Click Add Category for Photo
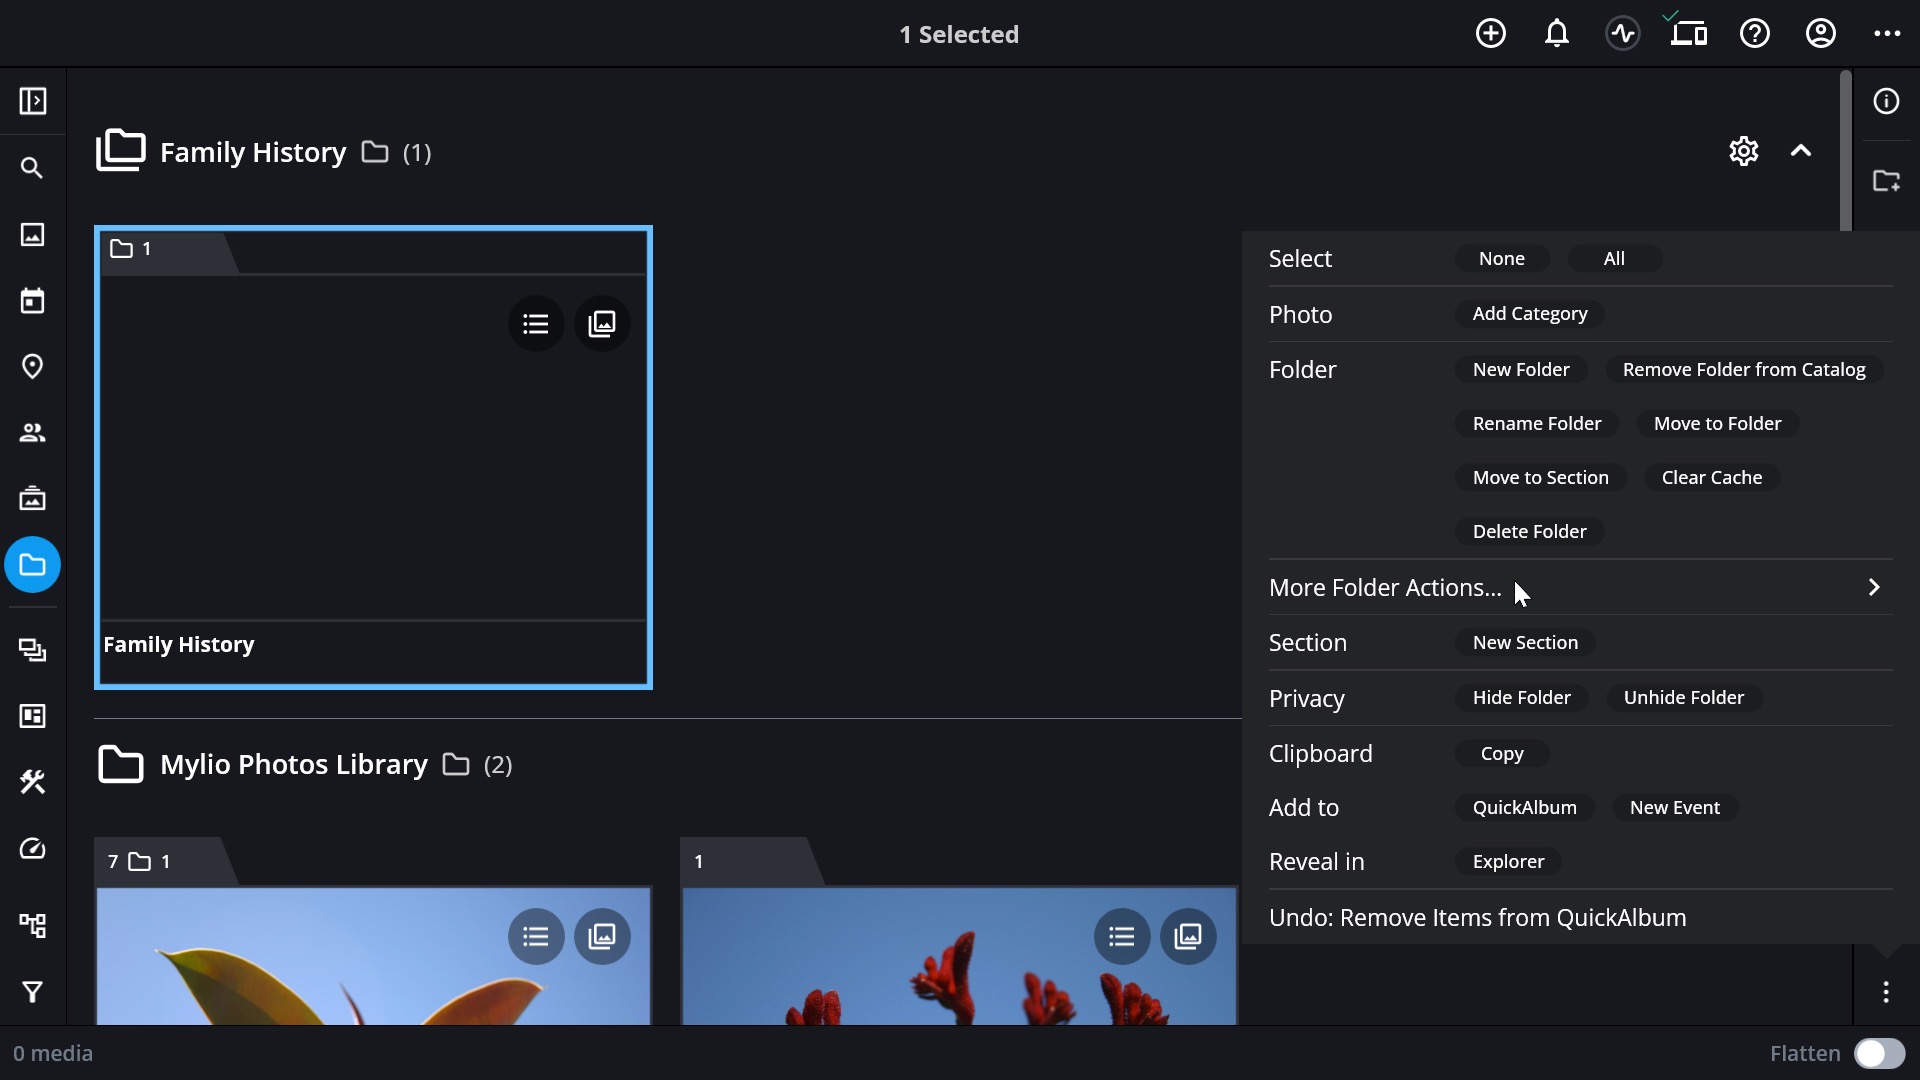1920x1080 pixels. [1530, 314]
